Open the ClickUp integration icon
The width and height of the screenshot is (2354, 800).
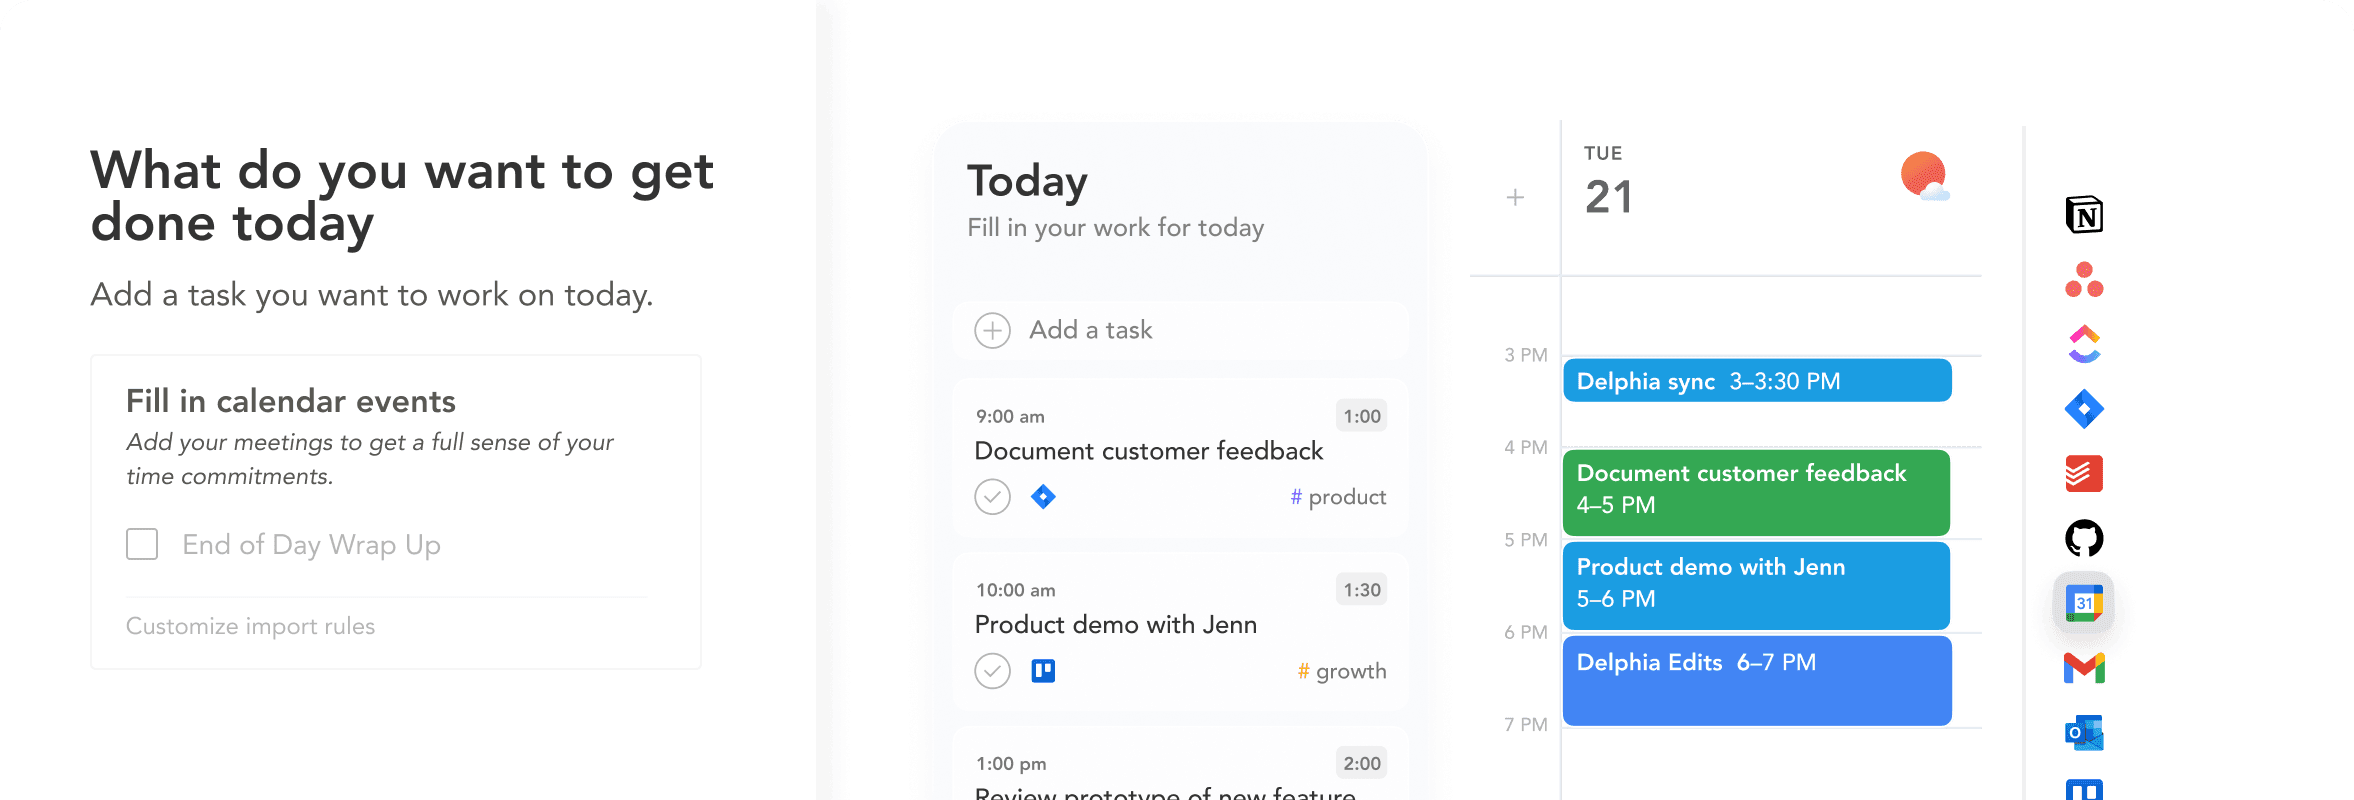point(2084,344)
